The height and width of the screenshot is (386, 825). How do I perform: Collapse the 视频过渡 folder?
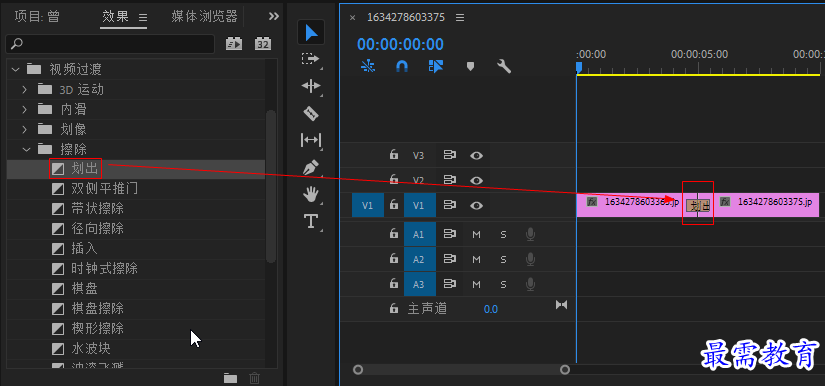point(15,69)
